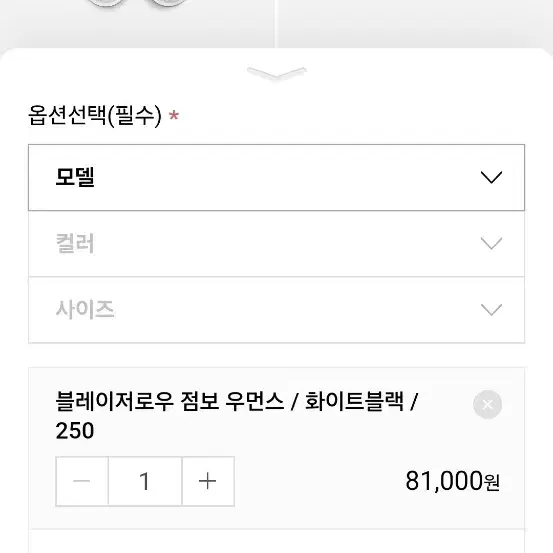Click the red required asterisk mark
Image resolution: width=553 pixels, height=553 pixels.
click(x=174, y=116)
